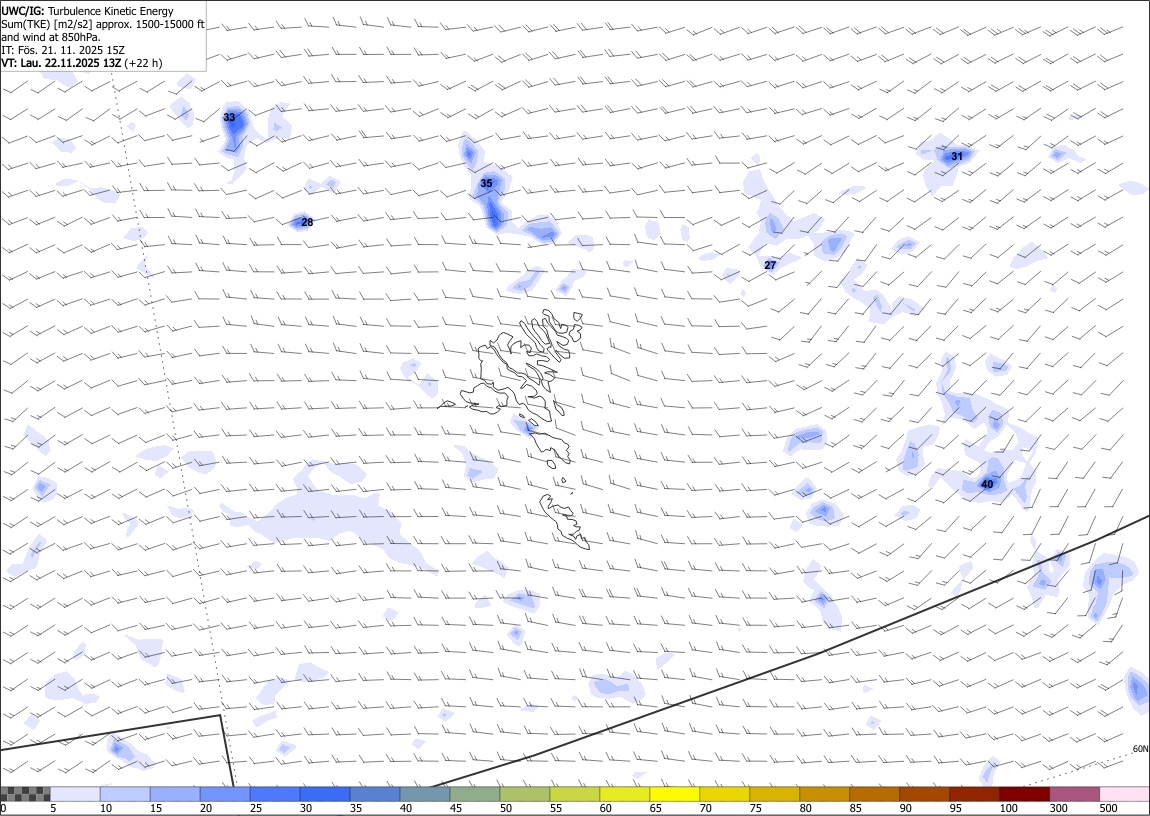This screenshot has height=816, width=1150.
Task: Choose the 25–30 legend color swatch
Action: [275, 794]
